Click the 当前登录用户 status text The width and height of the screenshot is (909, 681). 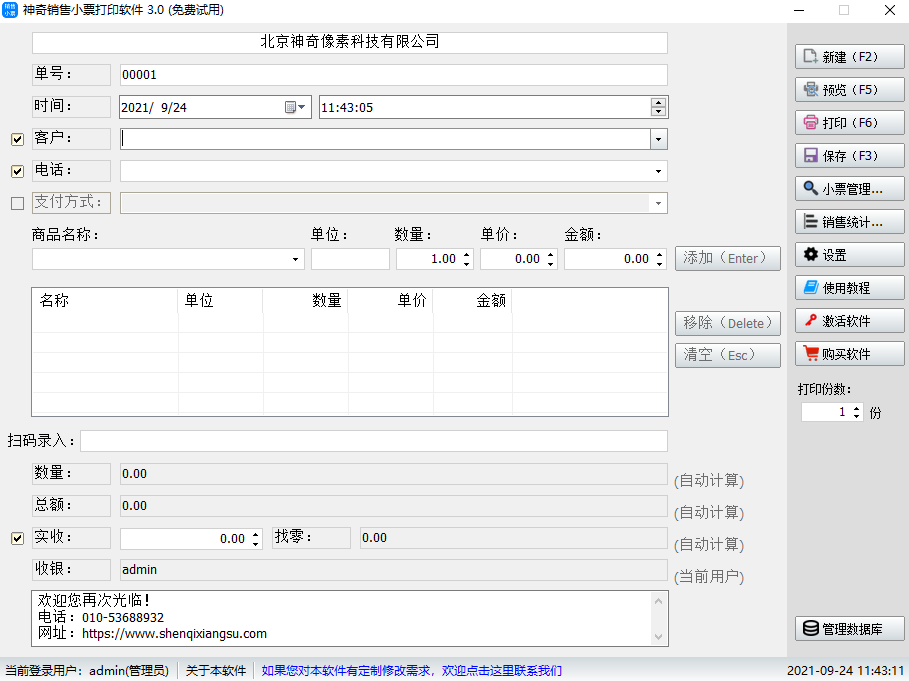click(x=87, y=671)
